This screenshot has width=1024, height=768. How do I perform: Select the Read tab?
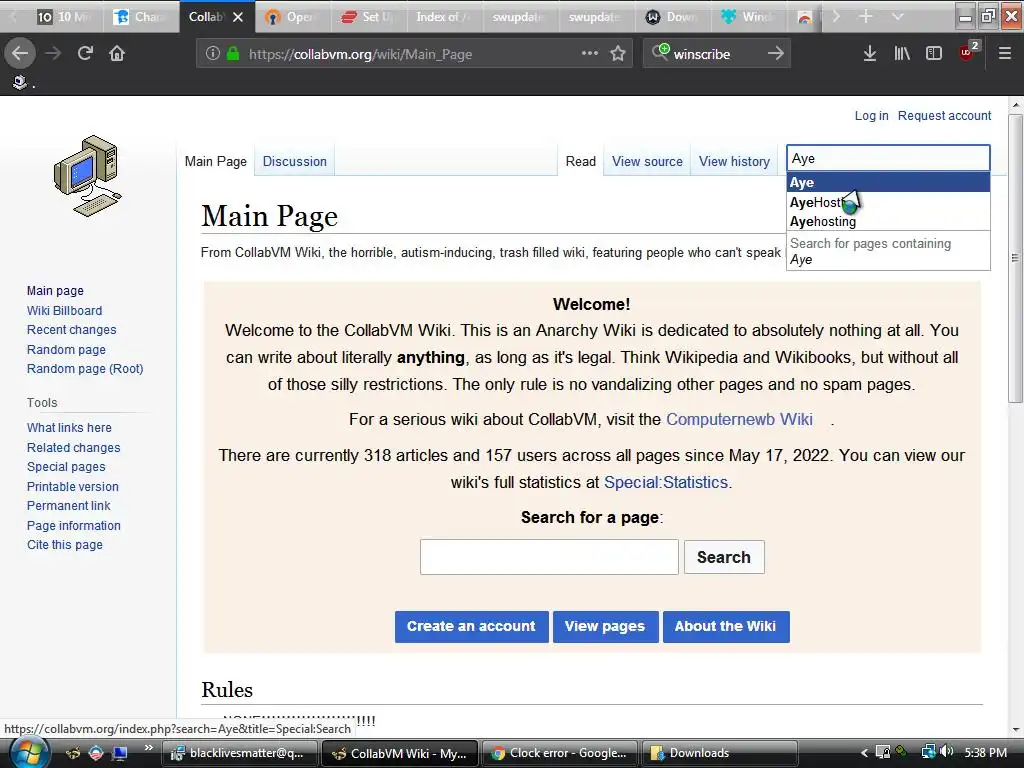pos(581,161)
